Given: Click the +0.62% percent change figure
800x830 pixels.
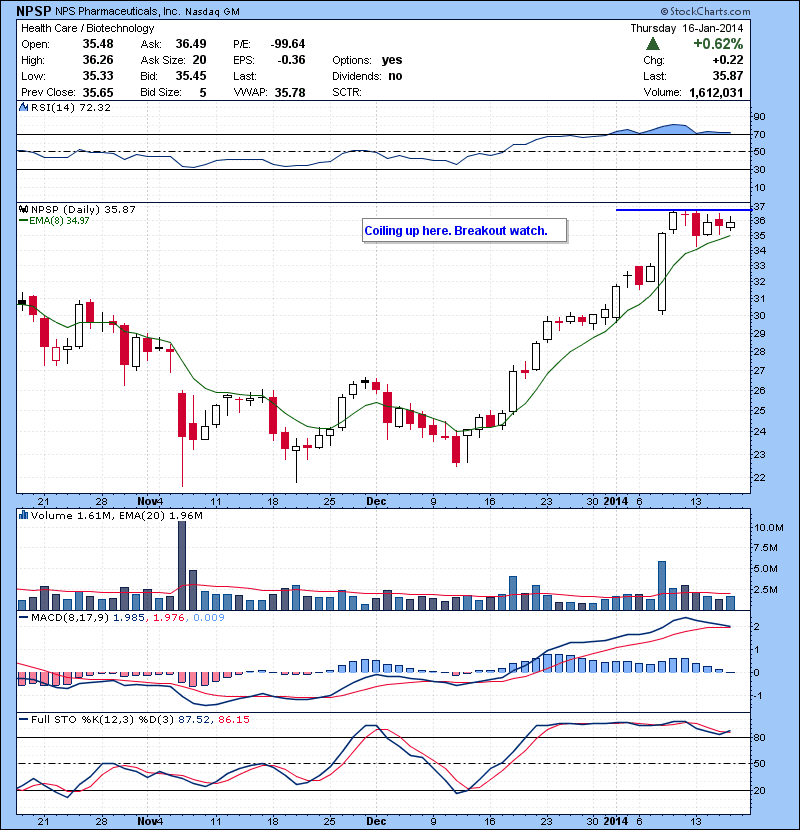Looking at the screenshot, I should 718,43.
